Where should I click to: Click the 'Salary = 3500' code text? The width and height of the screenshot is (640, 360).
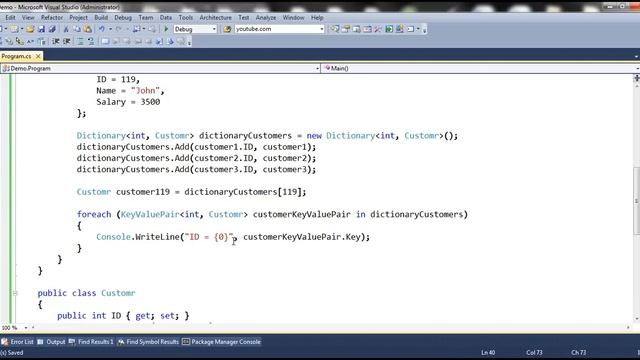point(128,102)
